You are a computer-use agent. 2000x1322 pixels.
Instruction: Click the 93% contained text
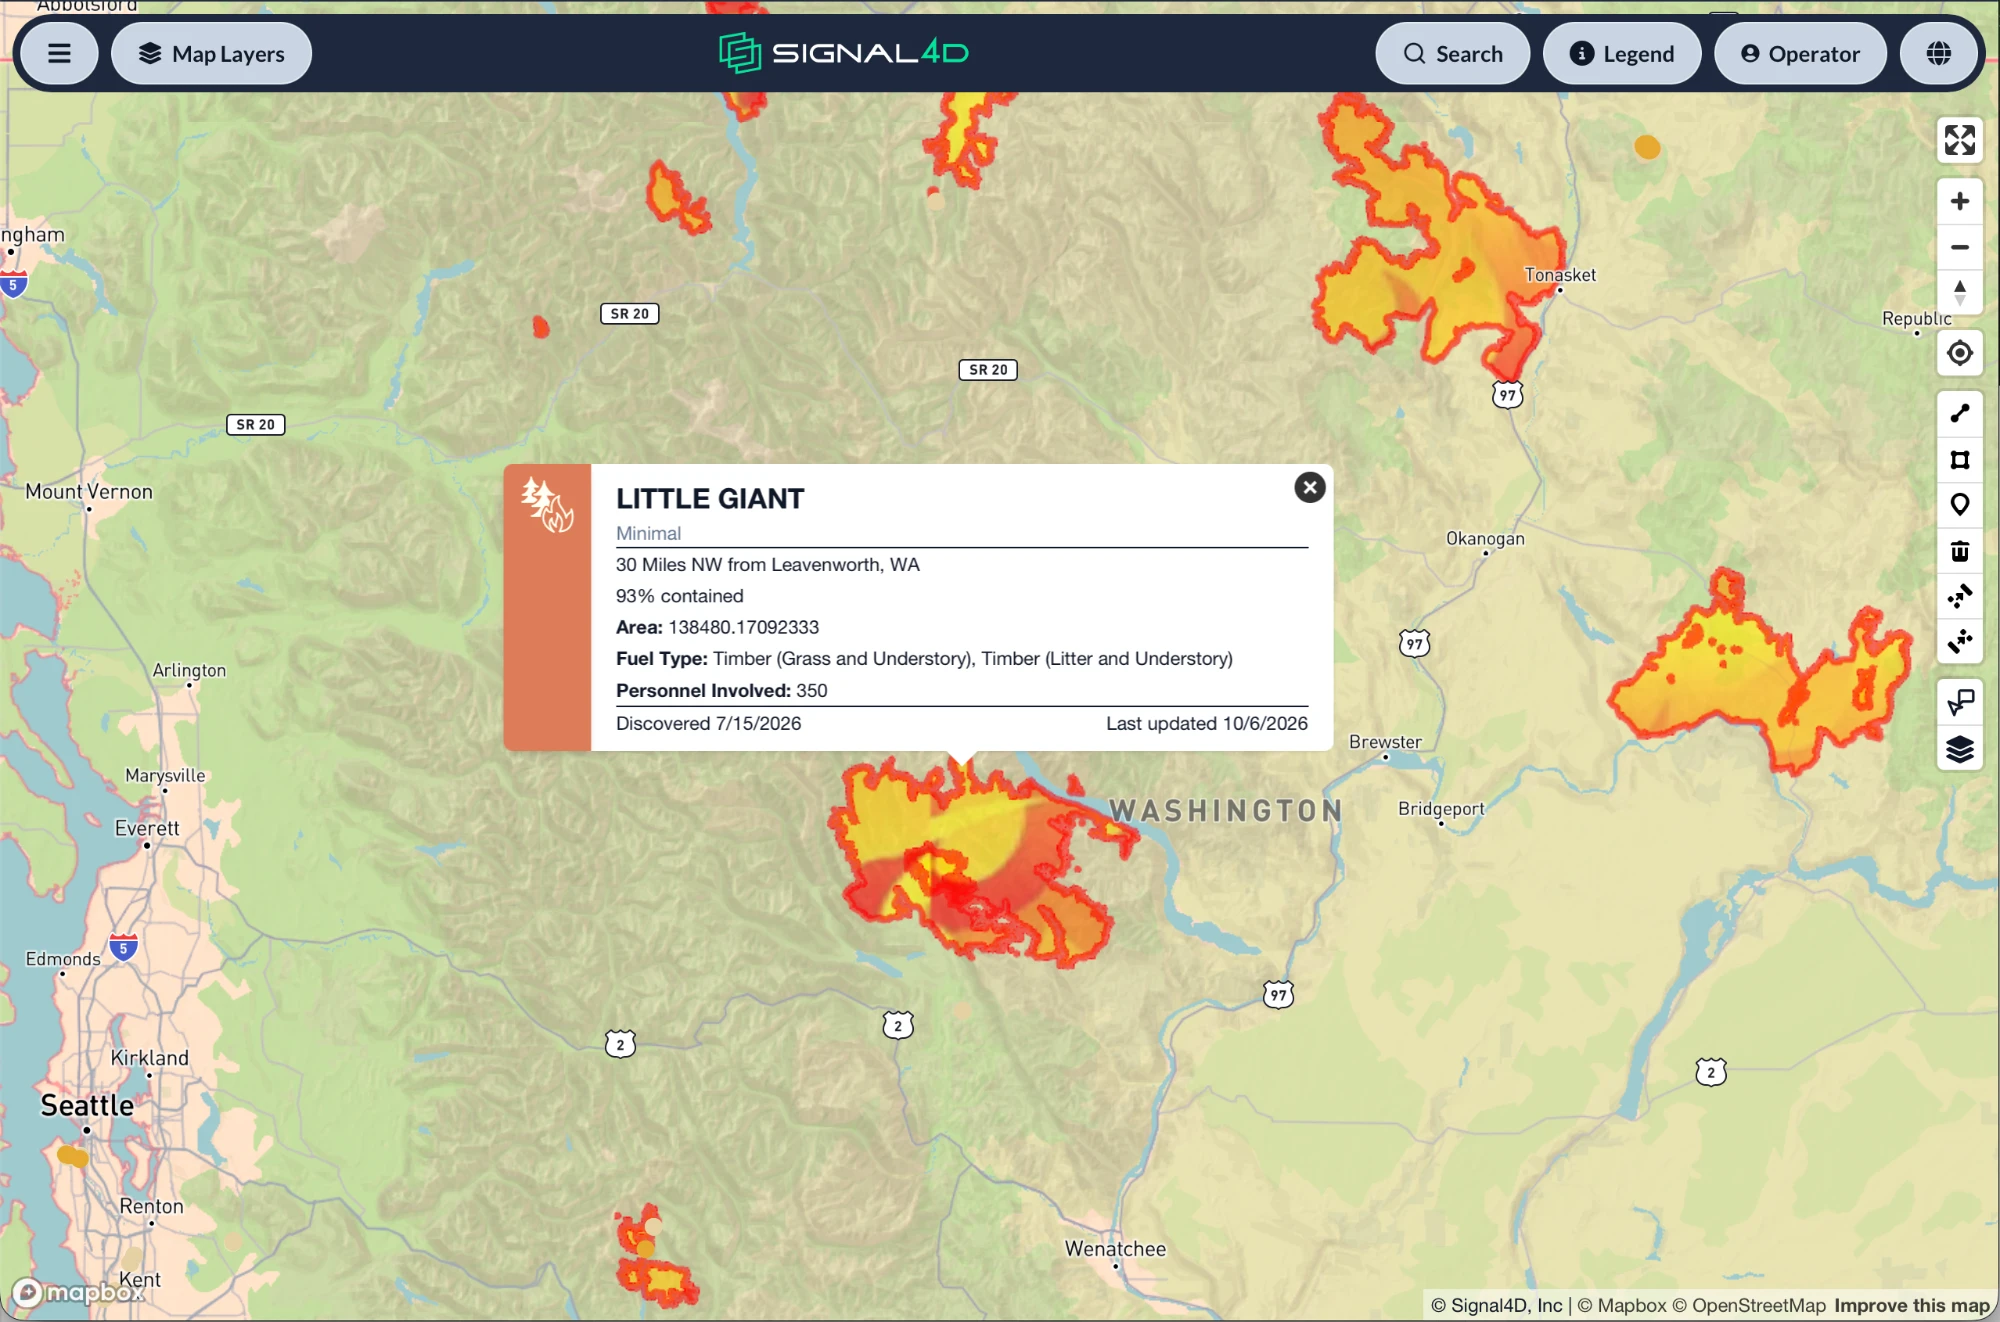679,596
